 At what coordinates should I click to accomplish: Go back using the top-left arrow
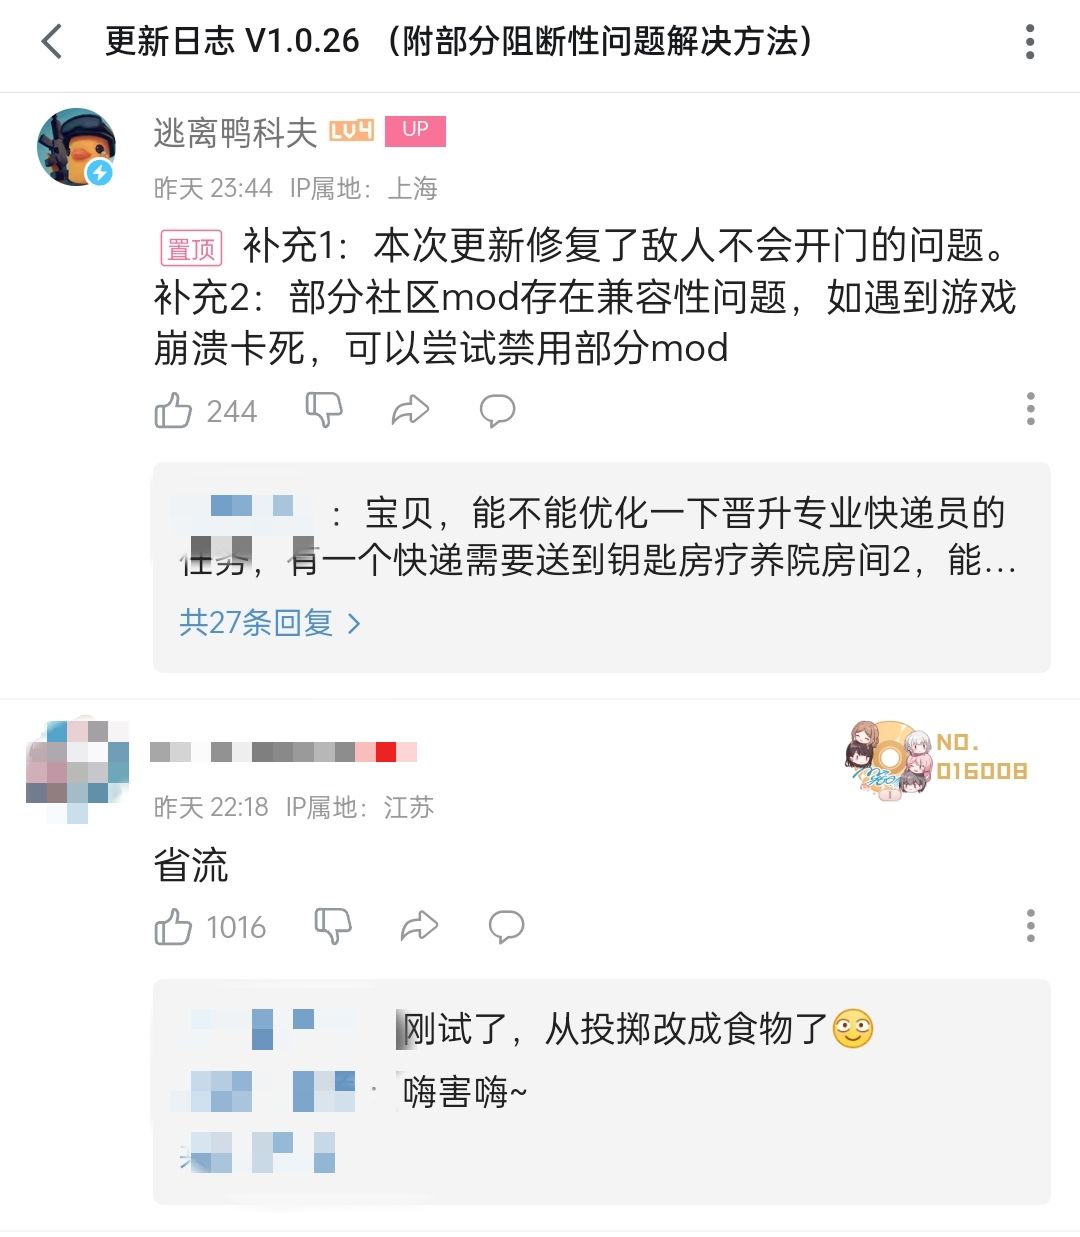[52, 42]
